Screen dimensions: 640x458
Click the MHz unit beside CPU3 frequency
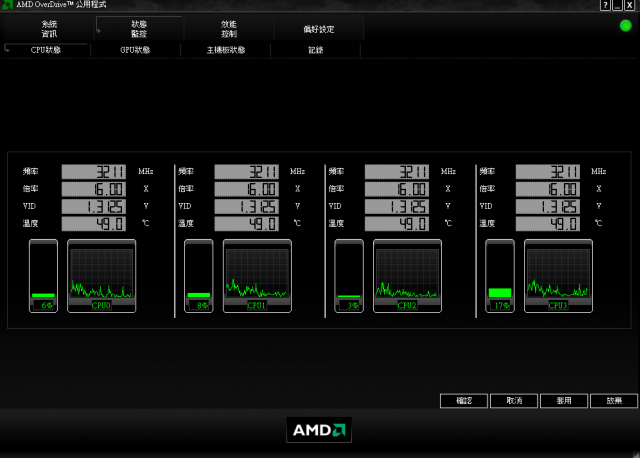click(598, 171)
